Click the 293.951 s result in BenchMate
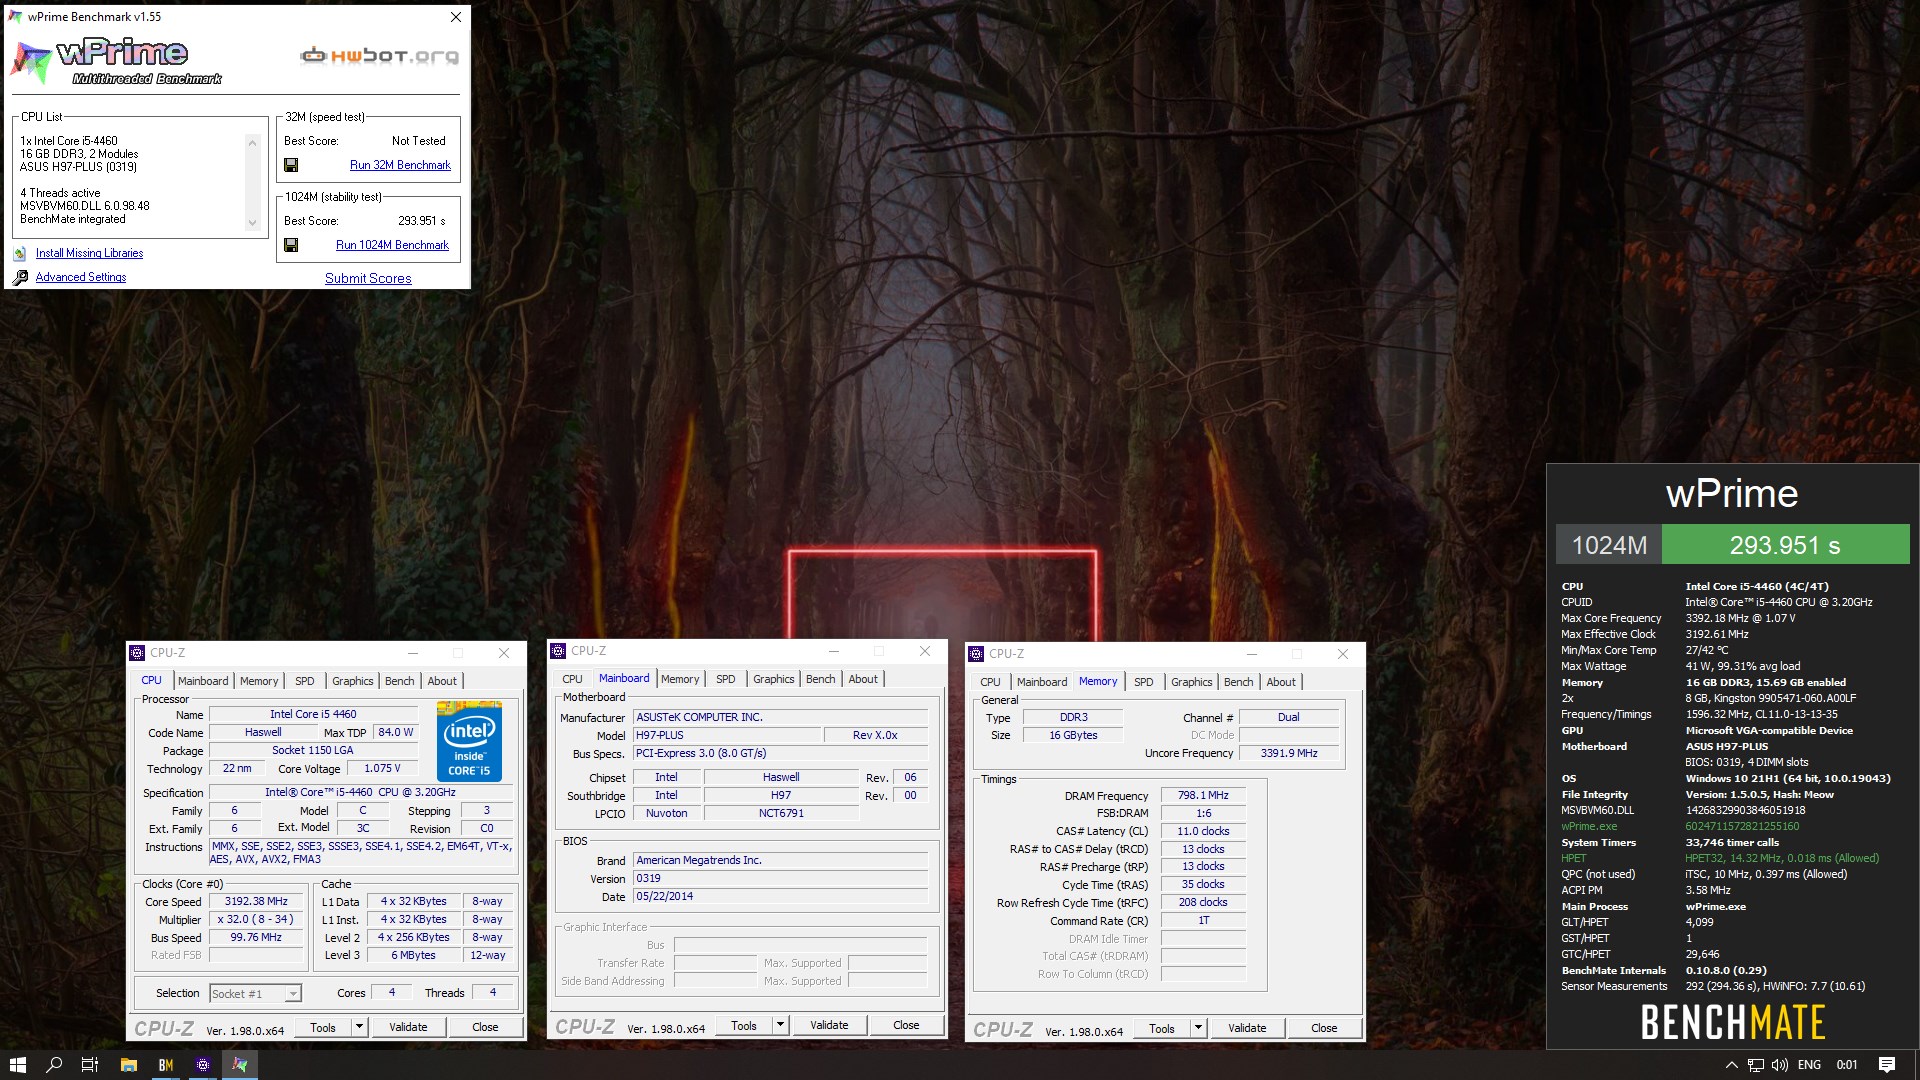 click(1785, 545)
